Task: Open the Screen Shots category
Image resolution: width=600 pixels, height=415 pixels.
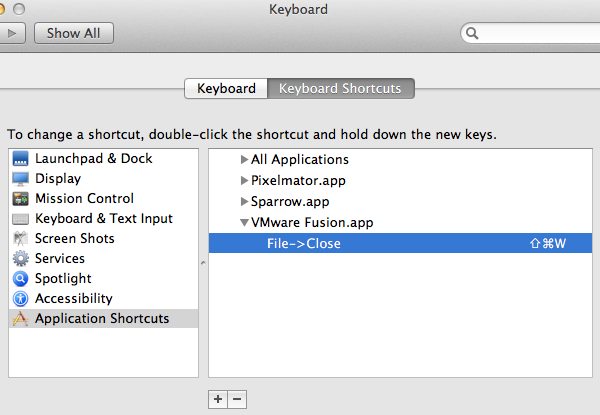Action: click(103, 238)
